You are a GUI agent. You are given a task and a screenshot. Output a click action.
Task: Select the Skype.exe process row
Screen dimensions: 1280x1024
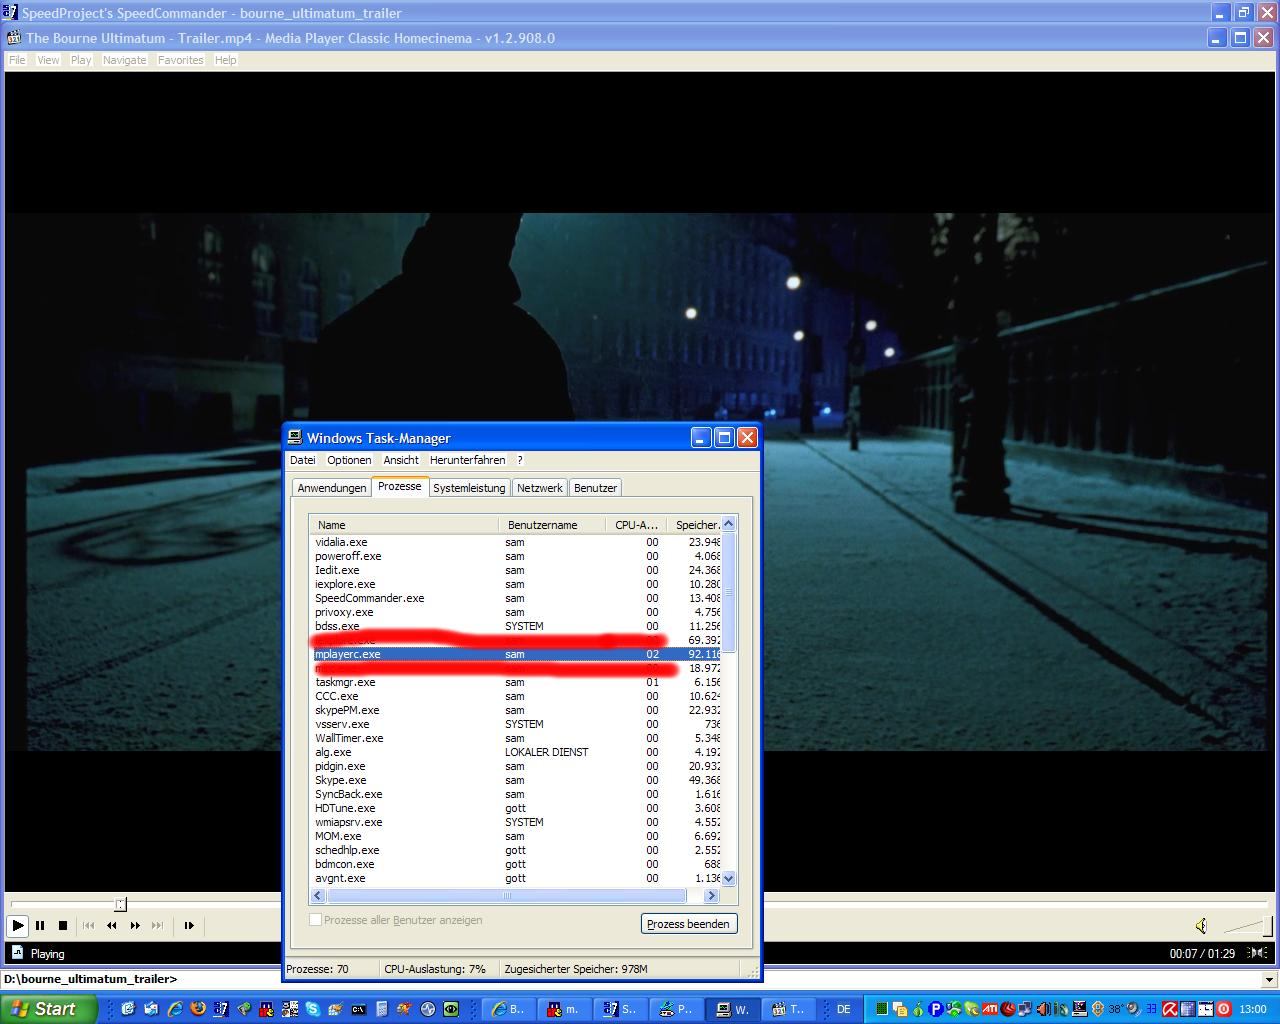point(515,780)
